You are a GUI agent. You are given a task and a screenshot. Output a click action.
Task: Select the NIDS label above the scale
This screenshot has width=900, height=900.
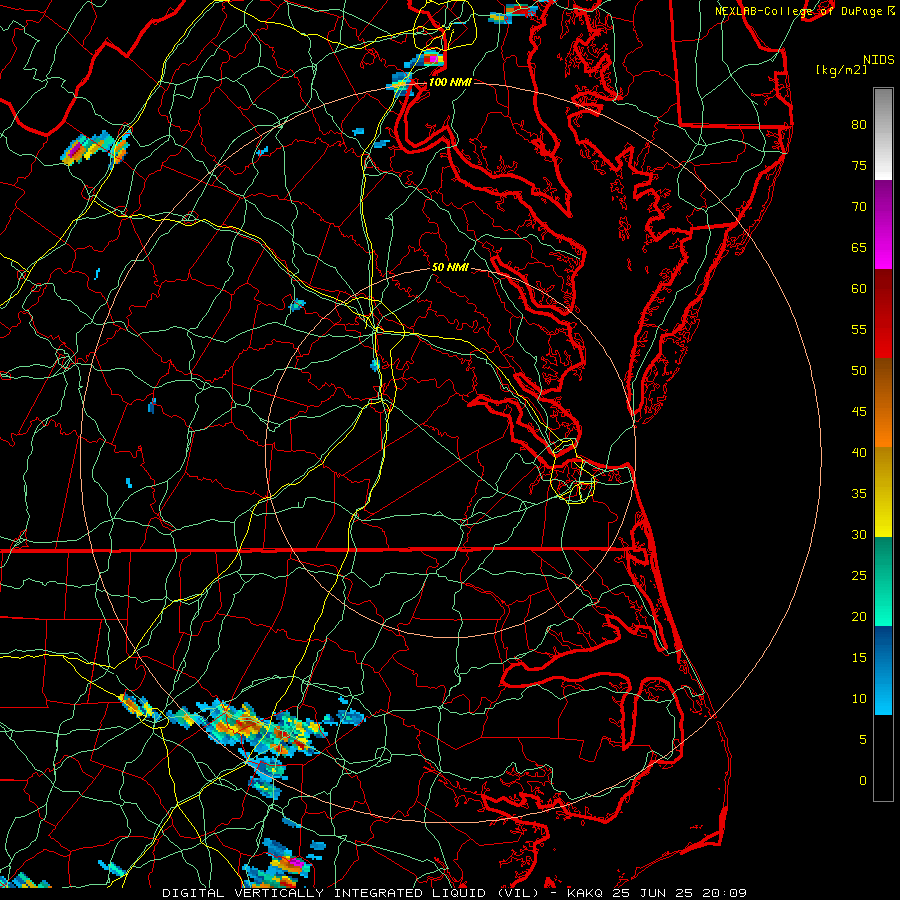tap(878, 60)
